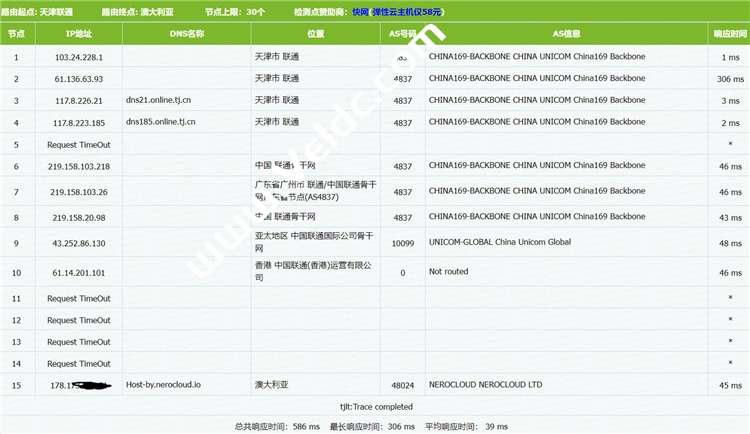
Task: Click the IP地址 column header
Action: coord(78,33)
